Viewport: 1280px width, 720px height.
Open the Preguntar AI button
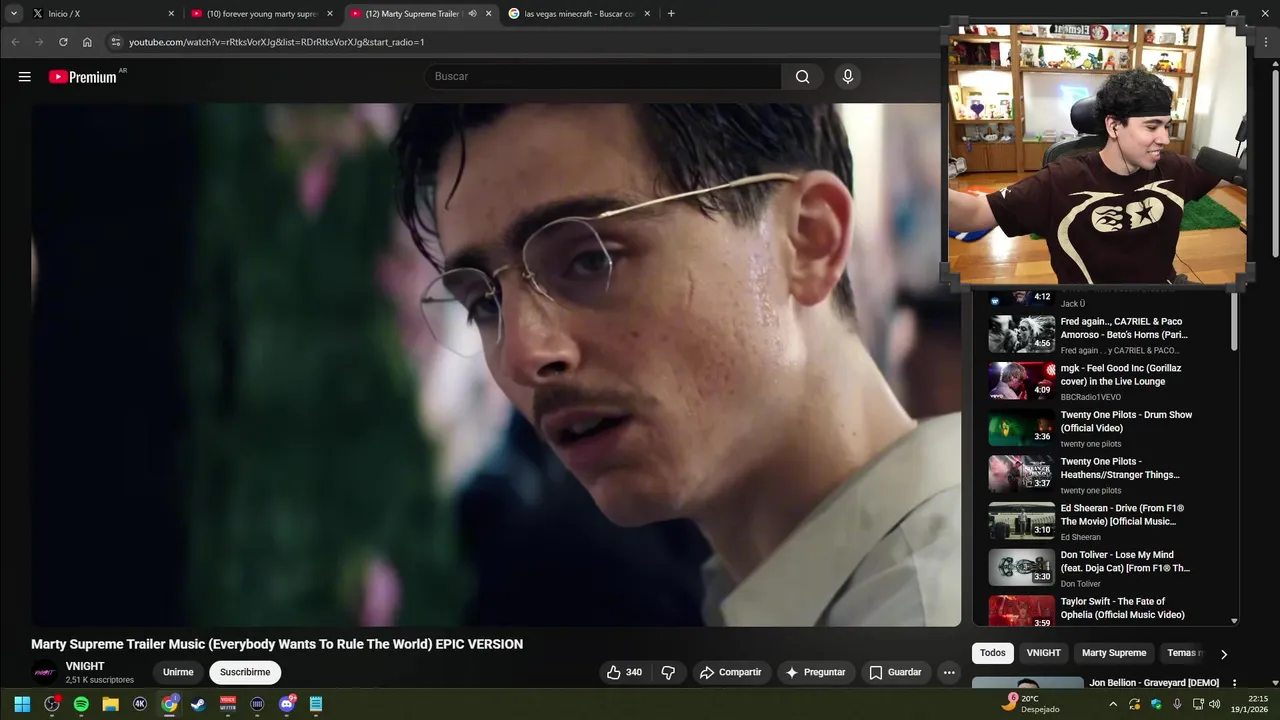(816, 672)
